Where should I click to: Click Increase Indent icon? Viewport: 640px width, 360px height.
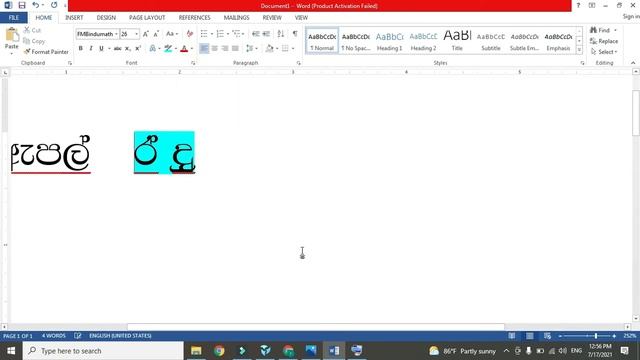coord(266,34)
